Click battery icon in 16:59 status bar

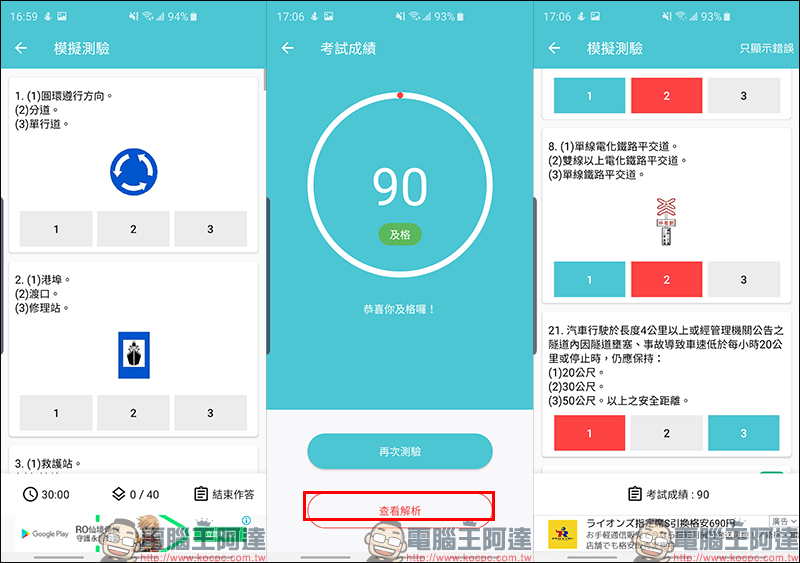pyautogui.click(x=194, y=16)
